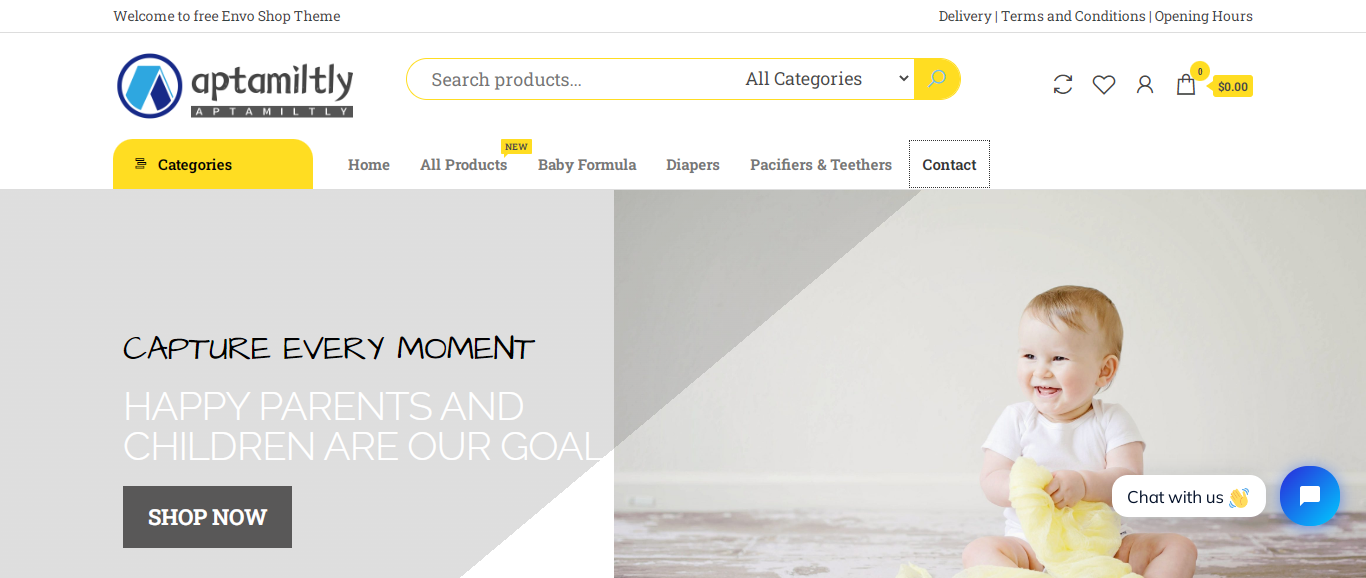Screen dimensions: 1366x578
Task: Open the Baby Formula menu item
Action: pyautogui.click(x=587, y=165)
